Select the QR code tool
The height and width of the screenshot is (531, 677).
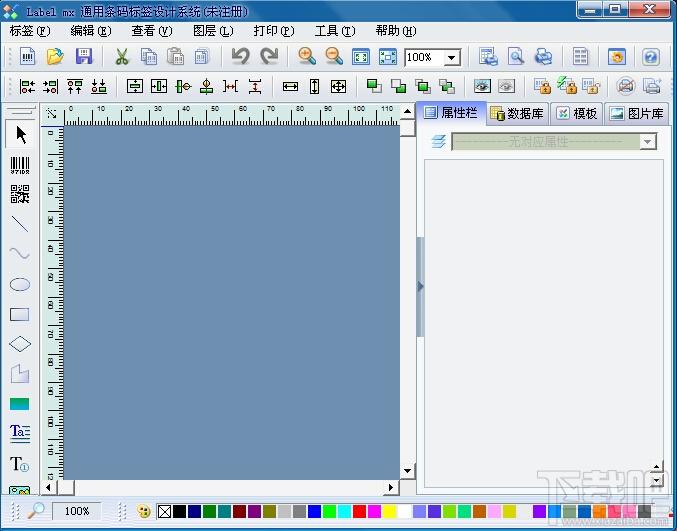click(20, 194)
